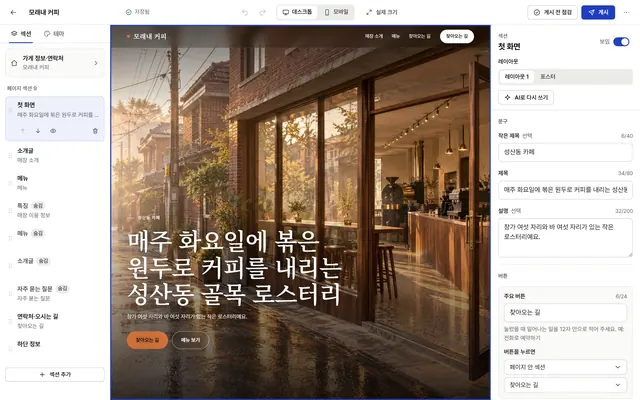Open the three-dot more options menu

627,12
